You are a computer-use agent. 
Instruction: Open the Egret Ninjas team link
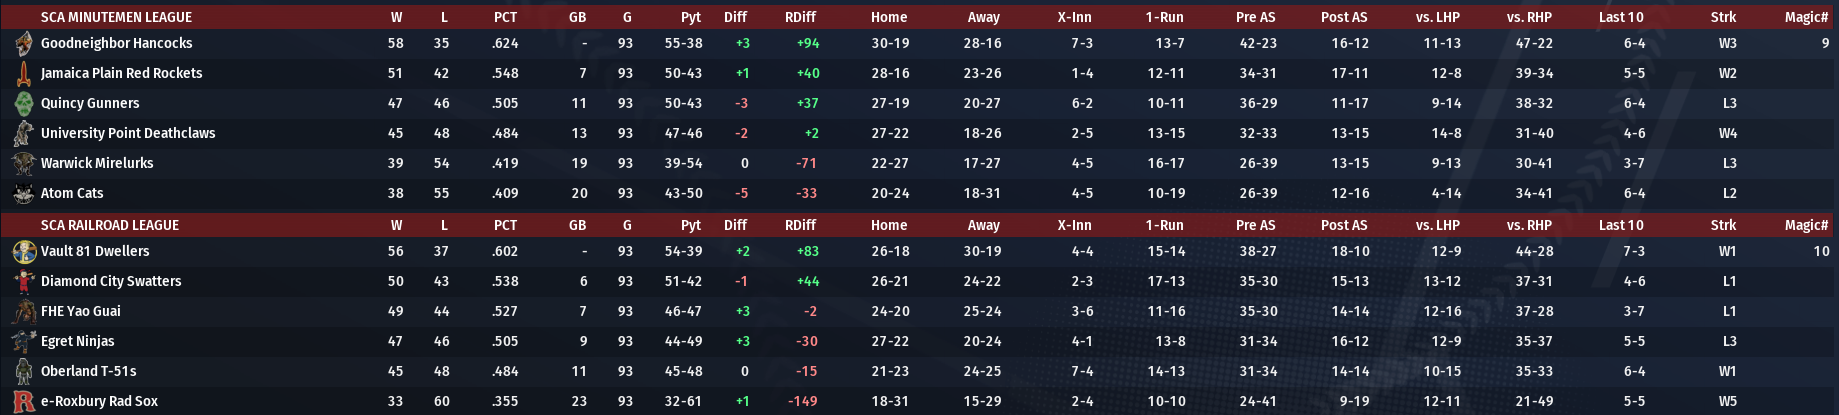[77, 342]
